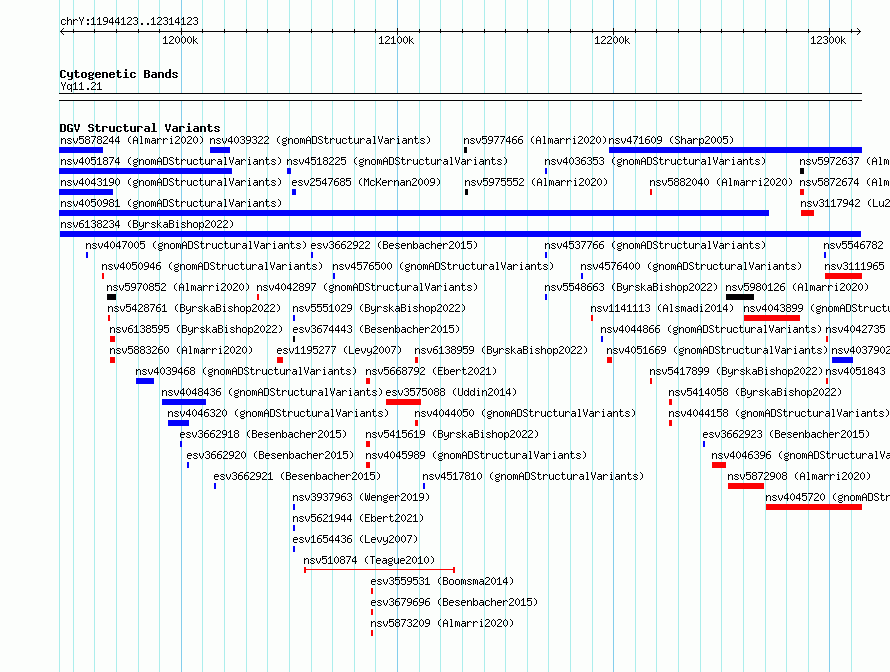The height and width of the screenshot is (672, 890).
Task: Open the nsv4051874 (gnomADStructuralVariants) label
Action: coord(171,161)
